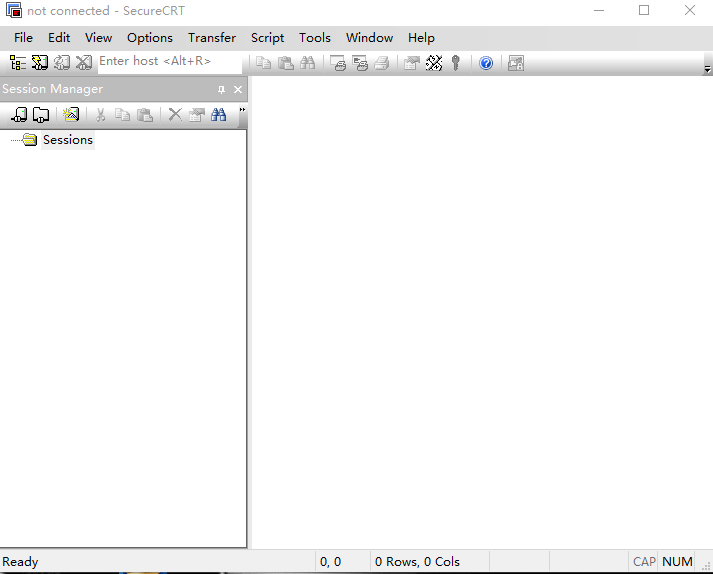Screen dimensions: 713x574
Task: Click the Print Selection toolbar icon
Action: [360, 63]
